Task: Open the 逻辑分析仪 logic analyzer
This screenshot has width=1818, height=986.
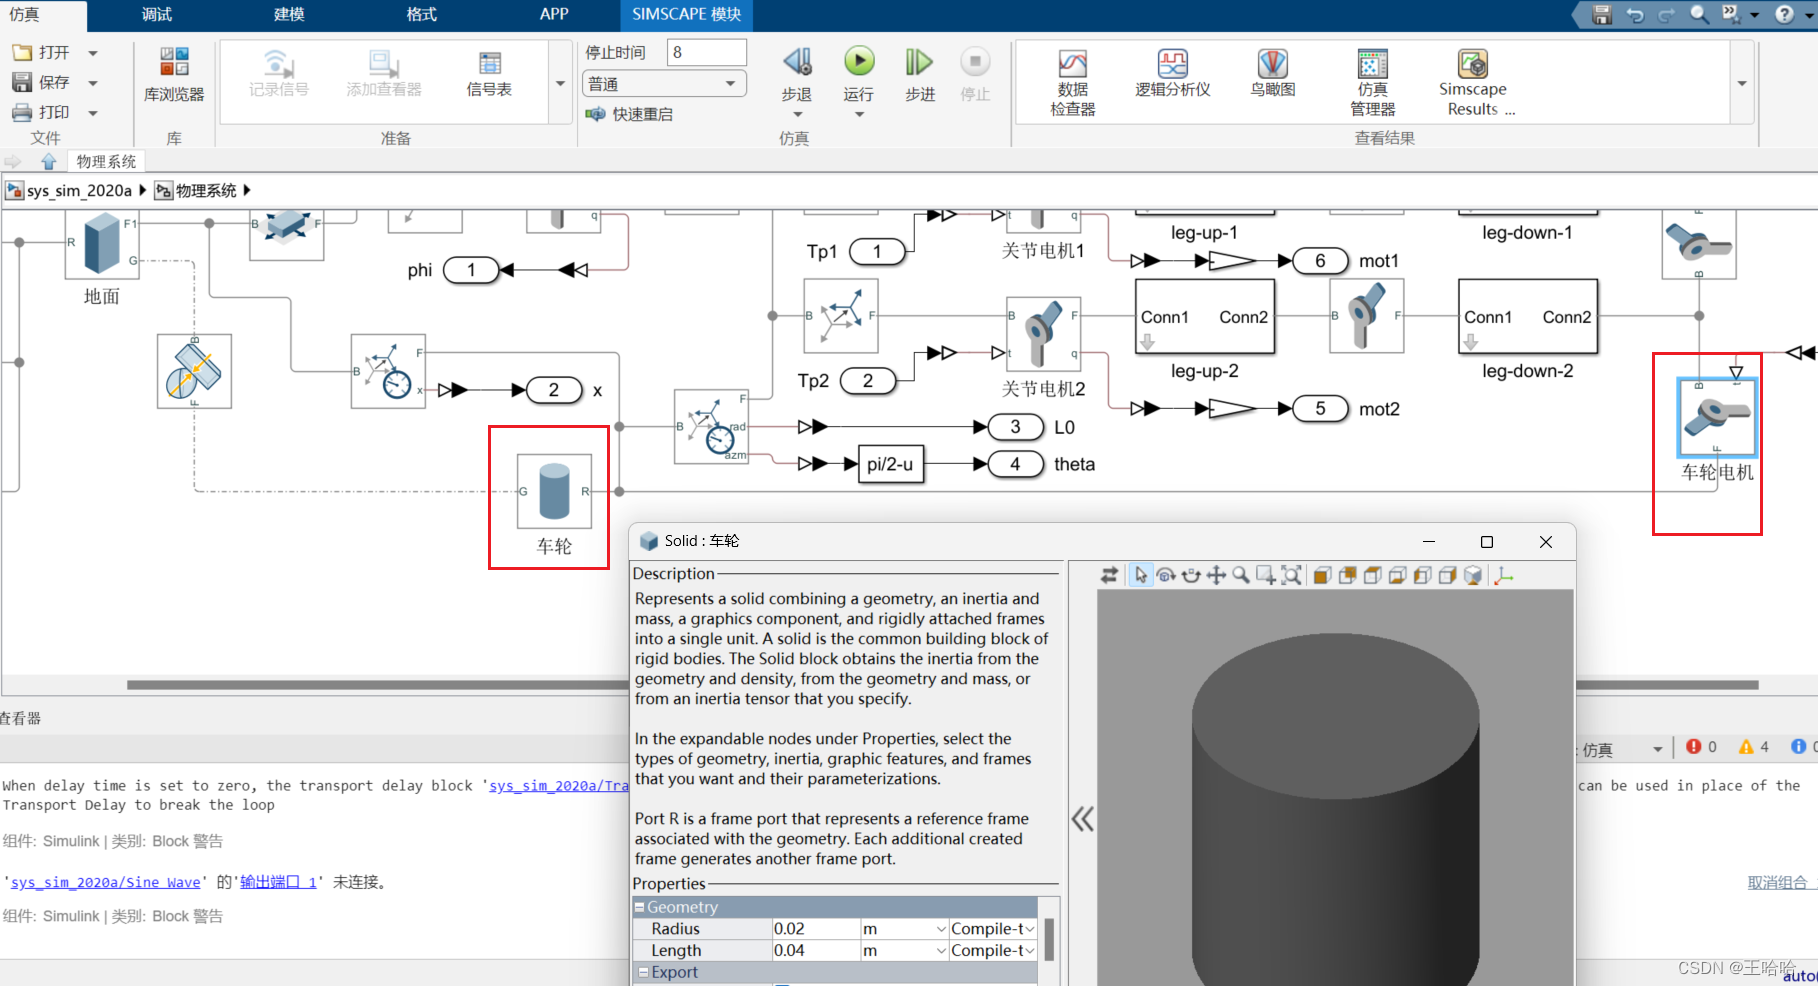Action: coord(1172,74)
